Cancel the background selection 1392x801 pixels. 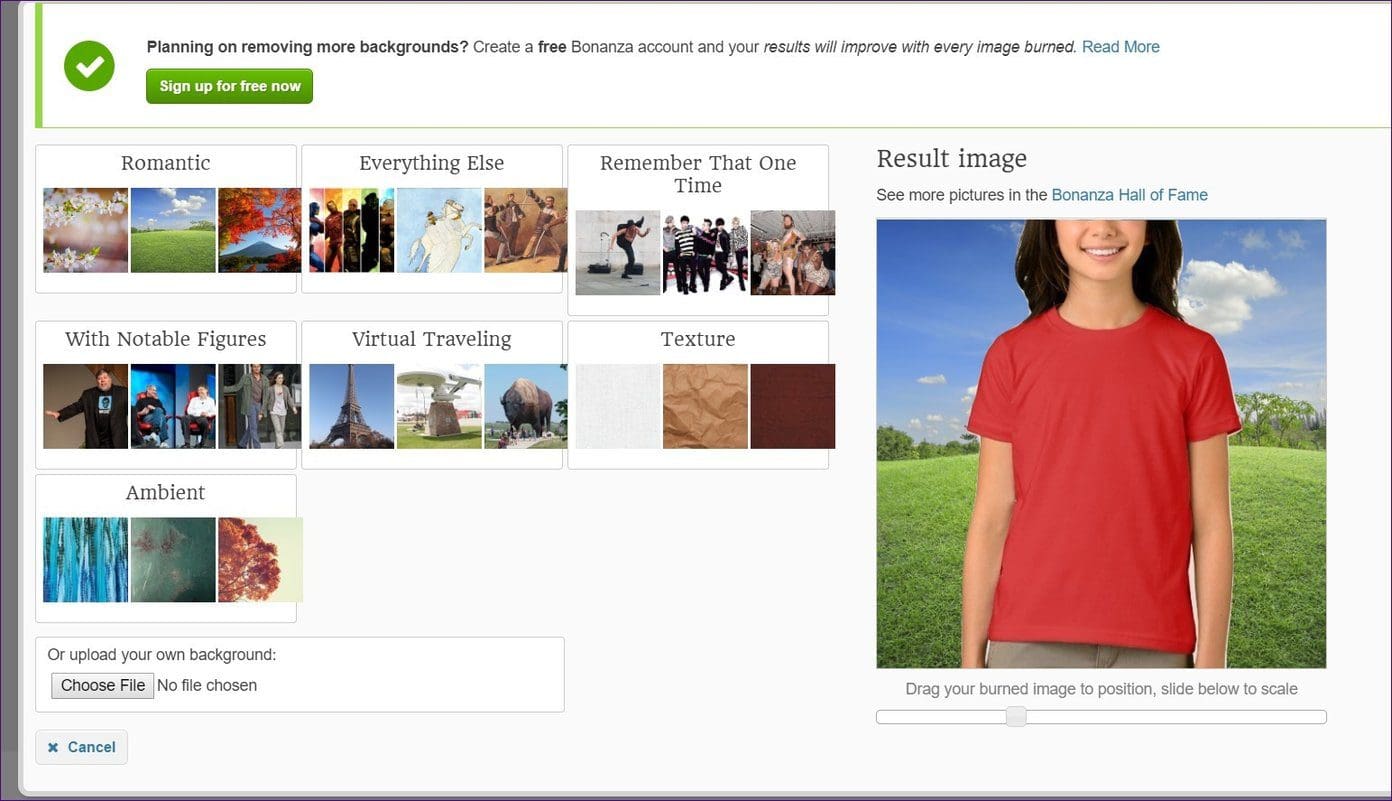[x=81, y=747]
